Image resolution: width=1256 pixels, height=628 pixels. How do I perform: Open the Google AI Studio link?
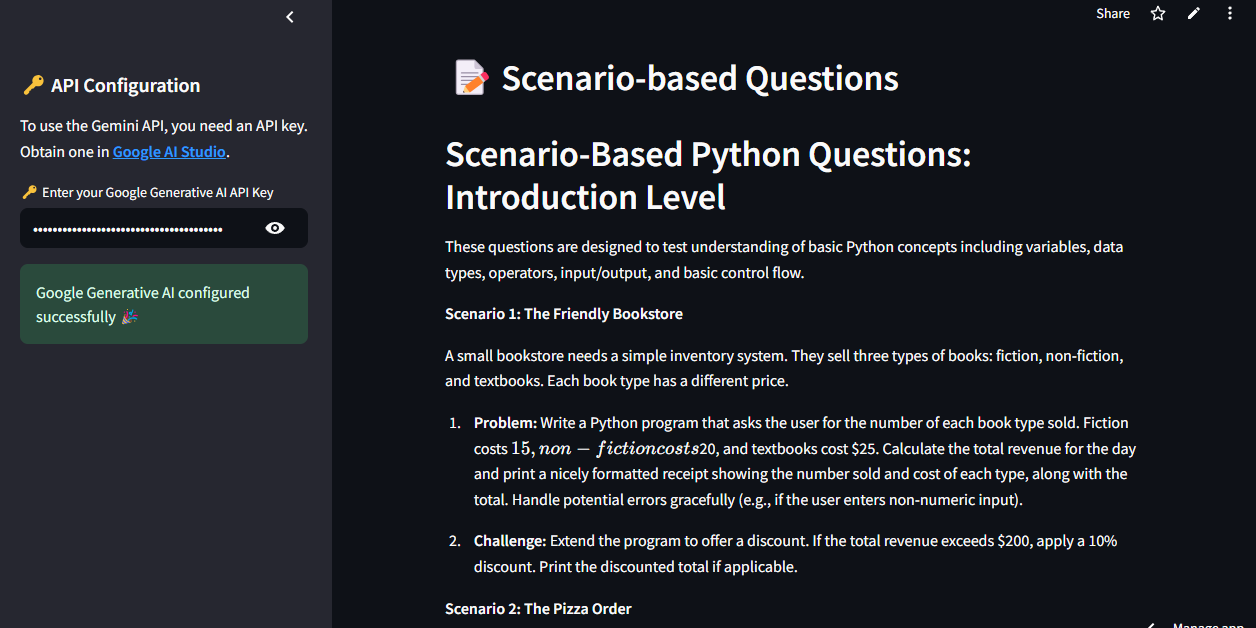pos(169,152)
